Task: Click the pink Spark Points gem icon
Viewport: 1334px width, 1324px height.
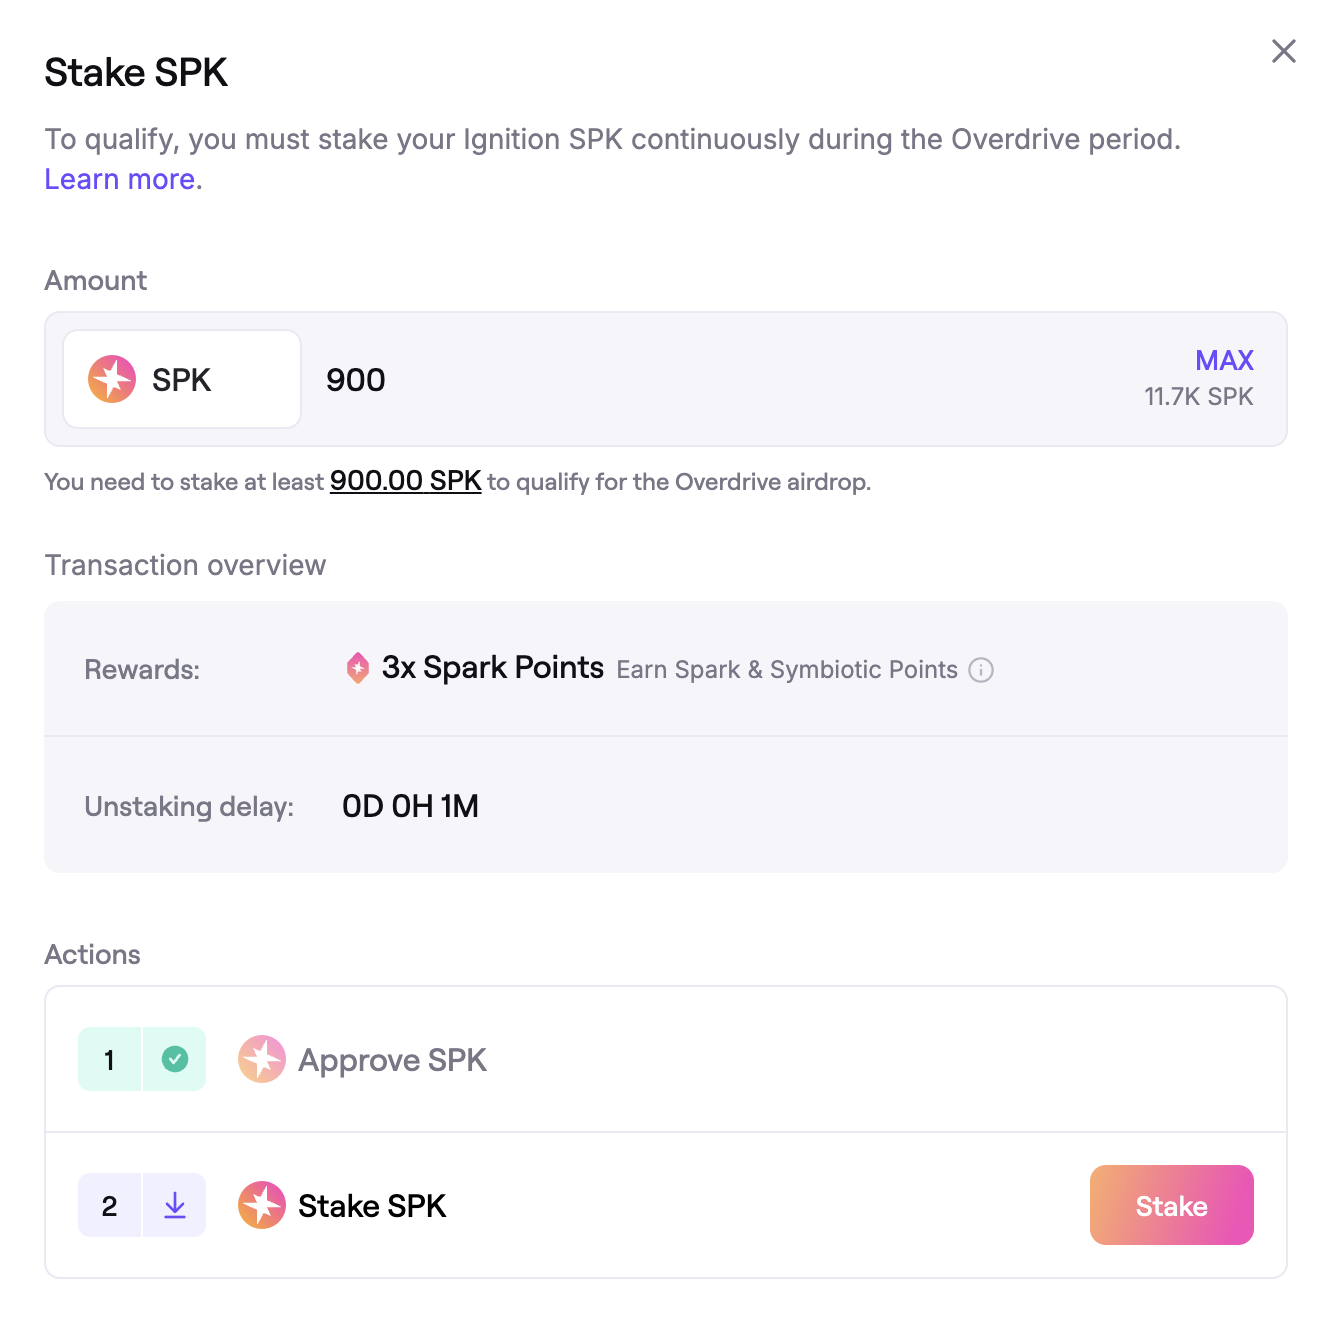Action: (358, 668)
